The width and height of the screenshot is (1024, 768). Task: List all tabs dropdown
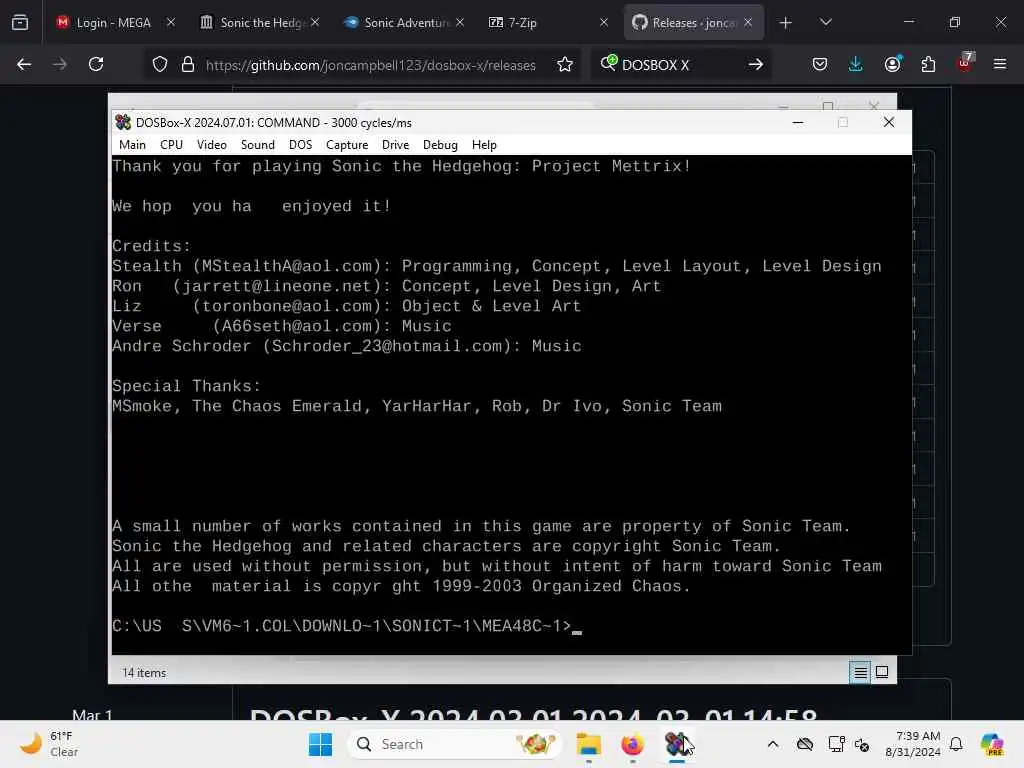(x=825, y=23)
